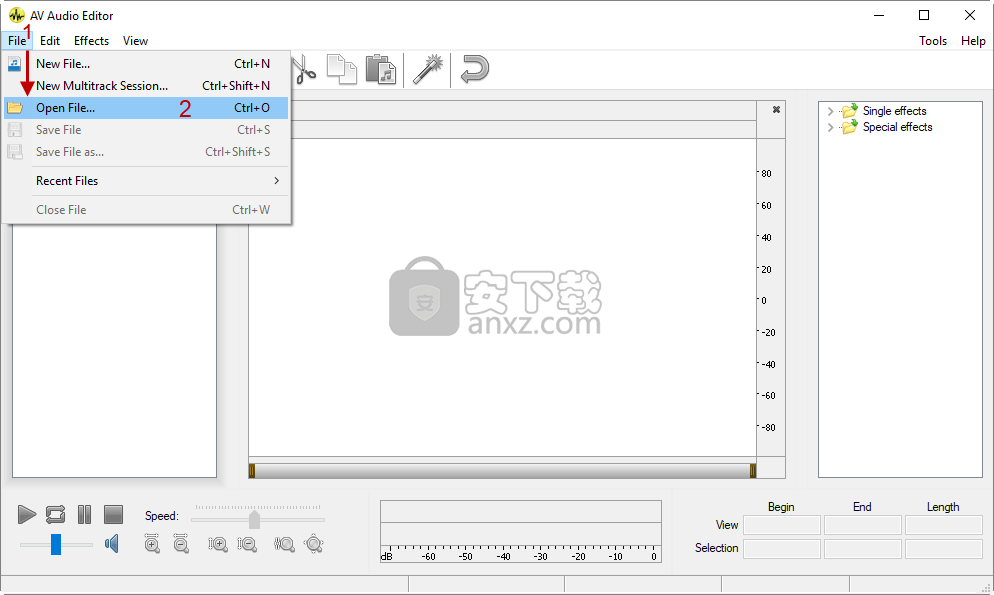The width and height of the screenshot is (994, 595).
Task: Click the dB level meter
Action: tap(520, 532)
